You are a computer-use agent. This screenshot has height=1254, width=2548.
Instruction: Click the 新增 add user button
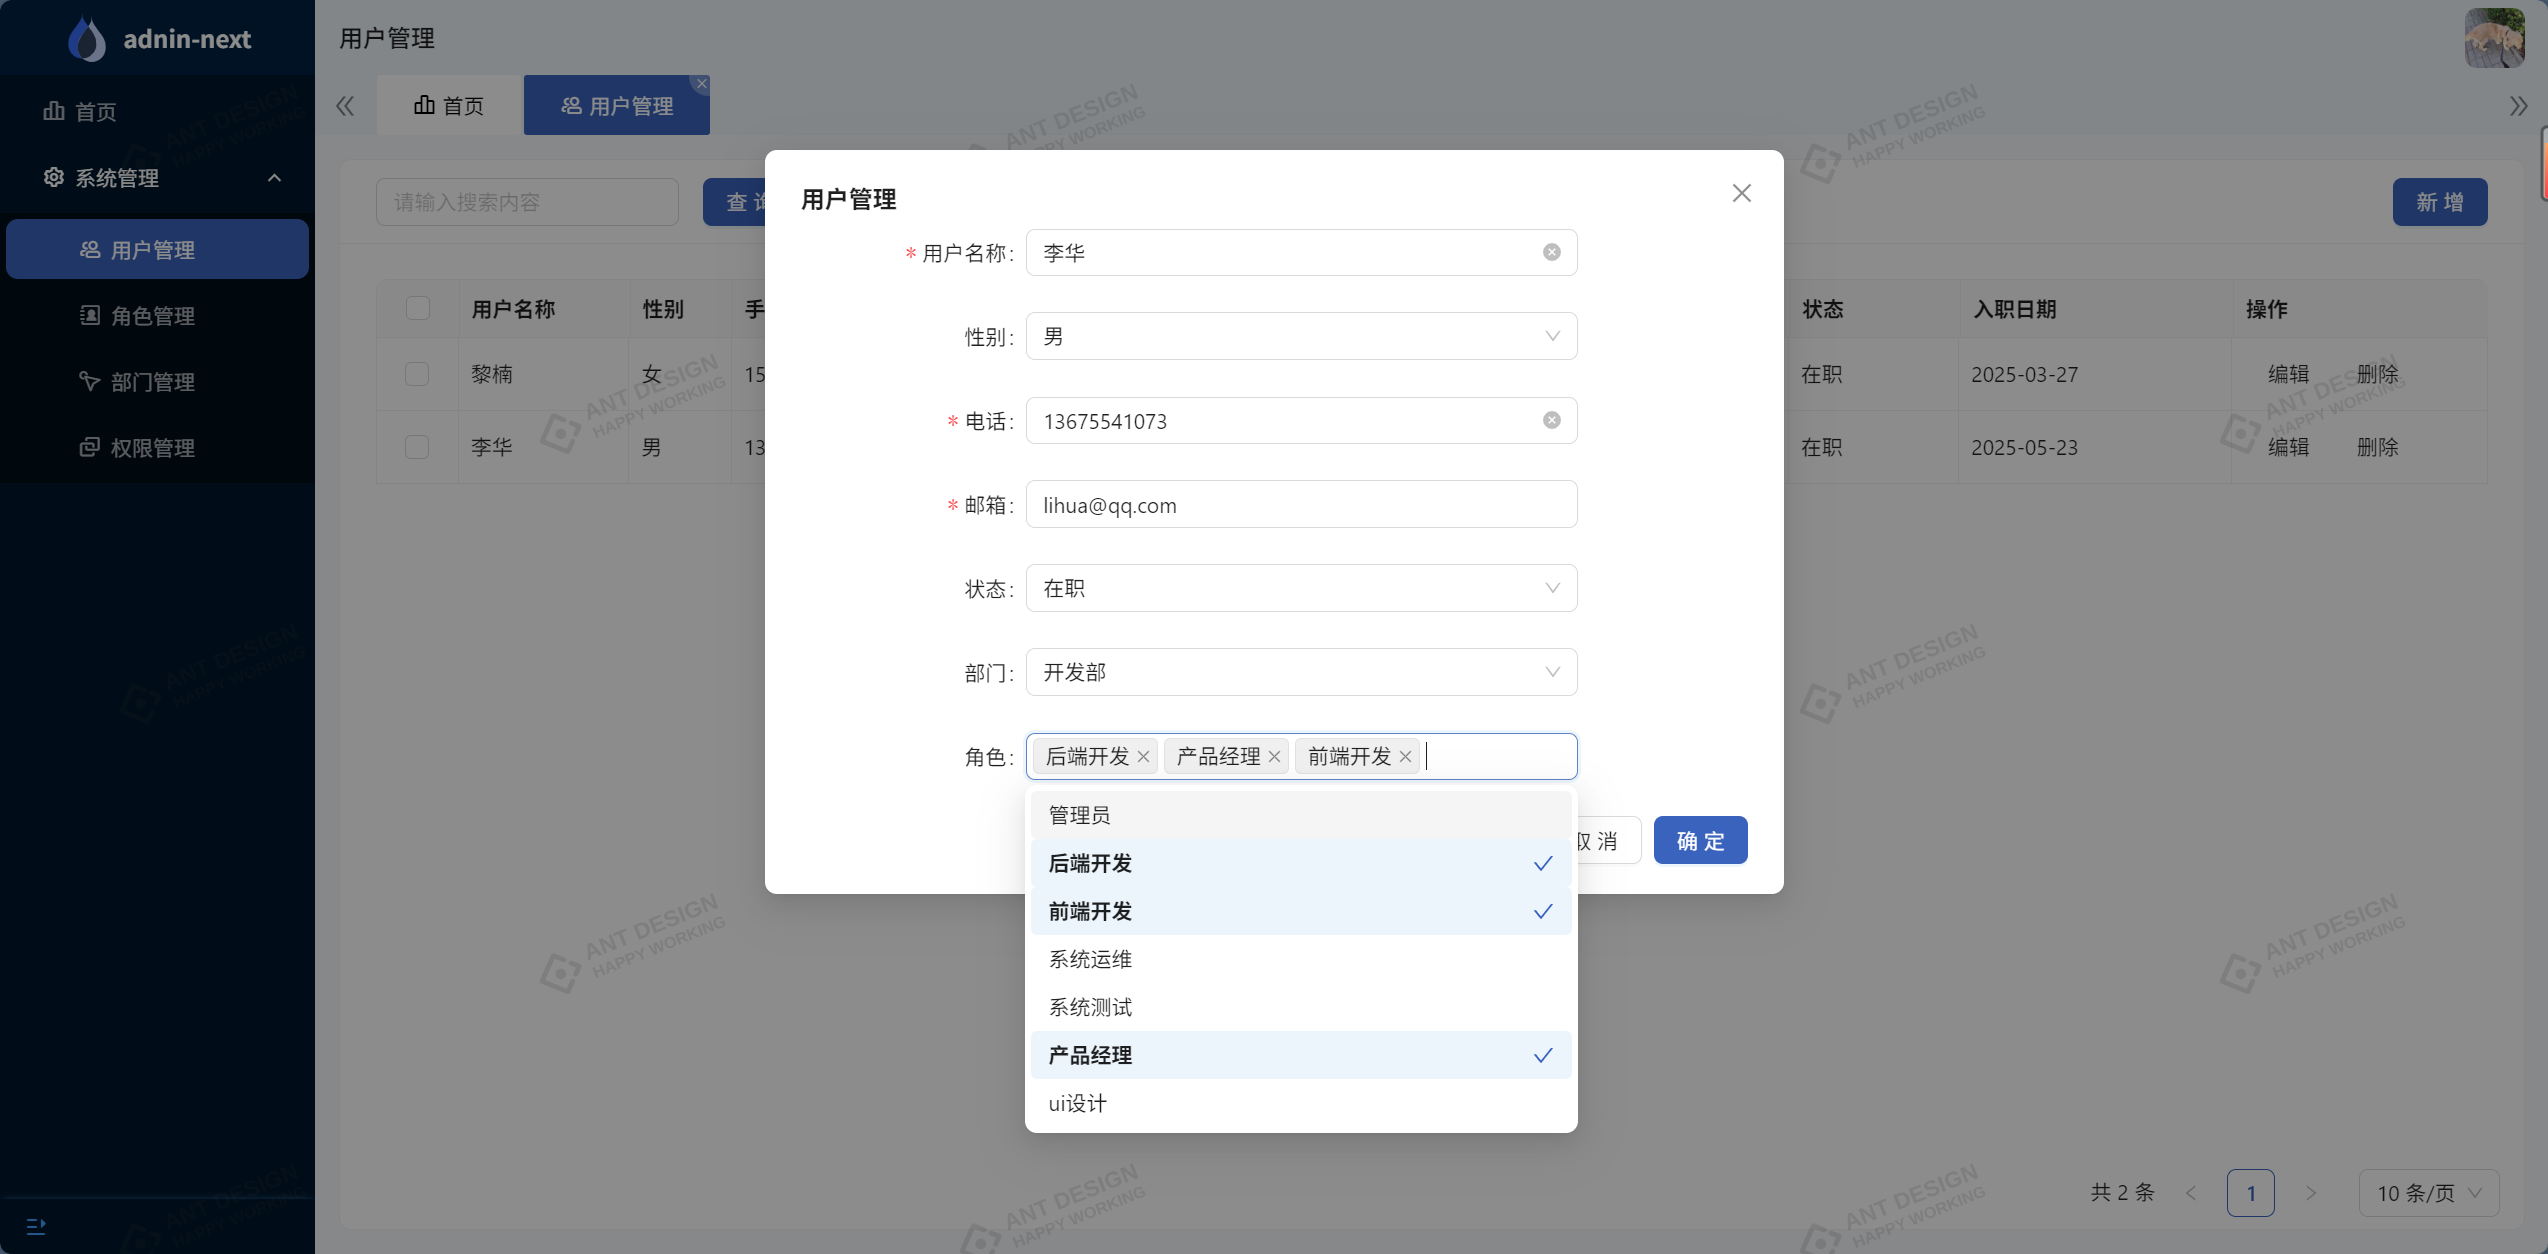[x=2439, y=202]
